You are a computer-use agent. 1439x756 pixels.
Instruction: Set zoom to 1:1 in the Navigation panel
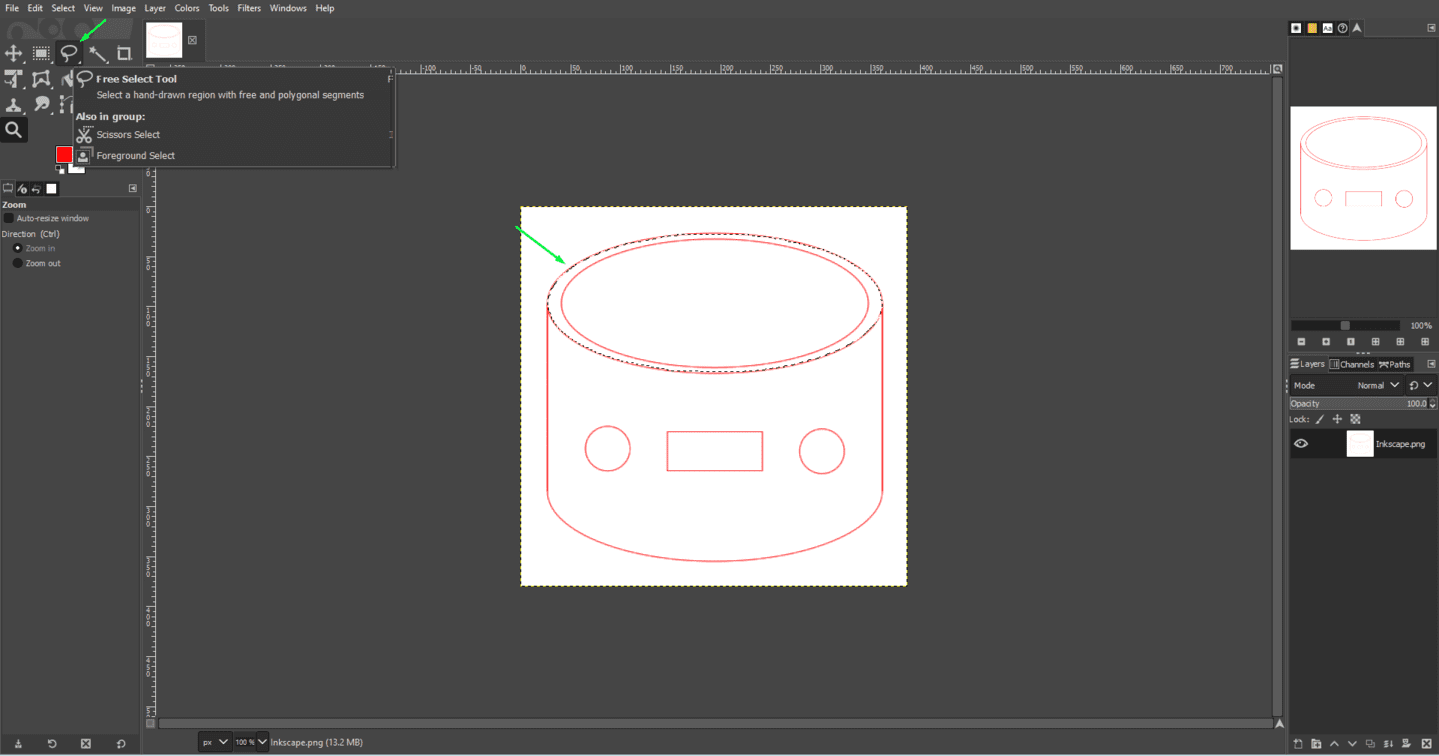1351,342
